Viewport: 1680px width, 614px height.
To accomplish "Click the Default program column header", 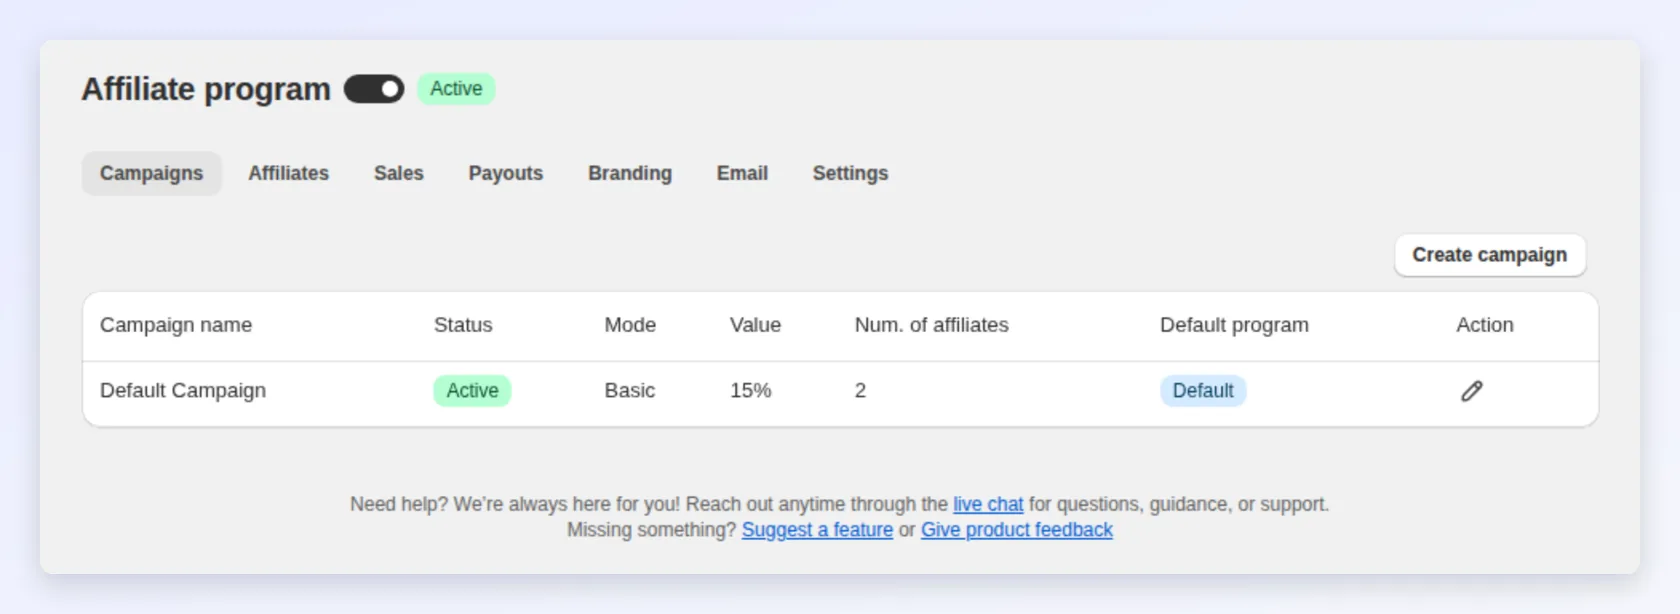I will point(1234,325).
